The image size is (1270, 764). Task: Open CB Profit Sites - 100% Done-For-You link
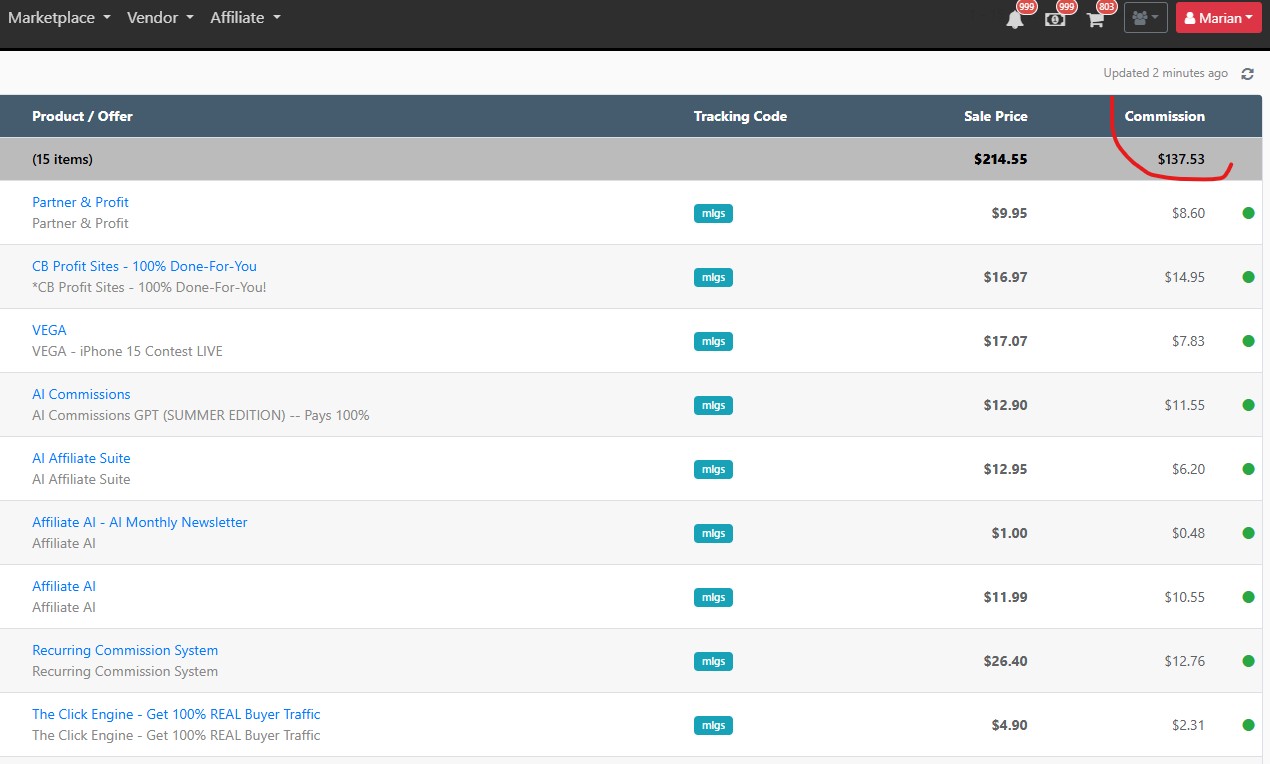tap(144, 266)
